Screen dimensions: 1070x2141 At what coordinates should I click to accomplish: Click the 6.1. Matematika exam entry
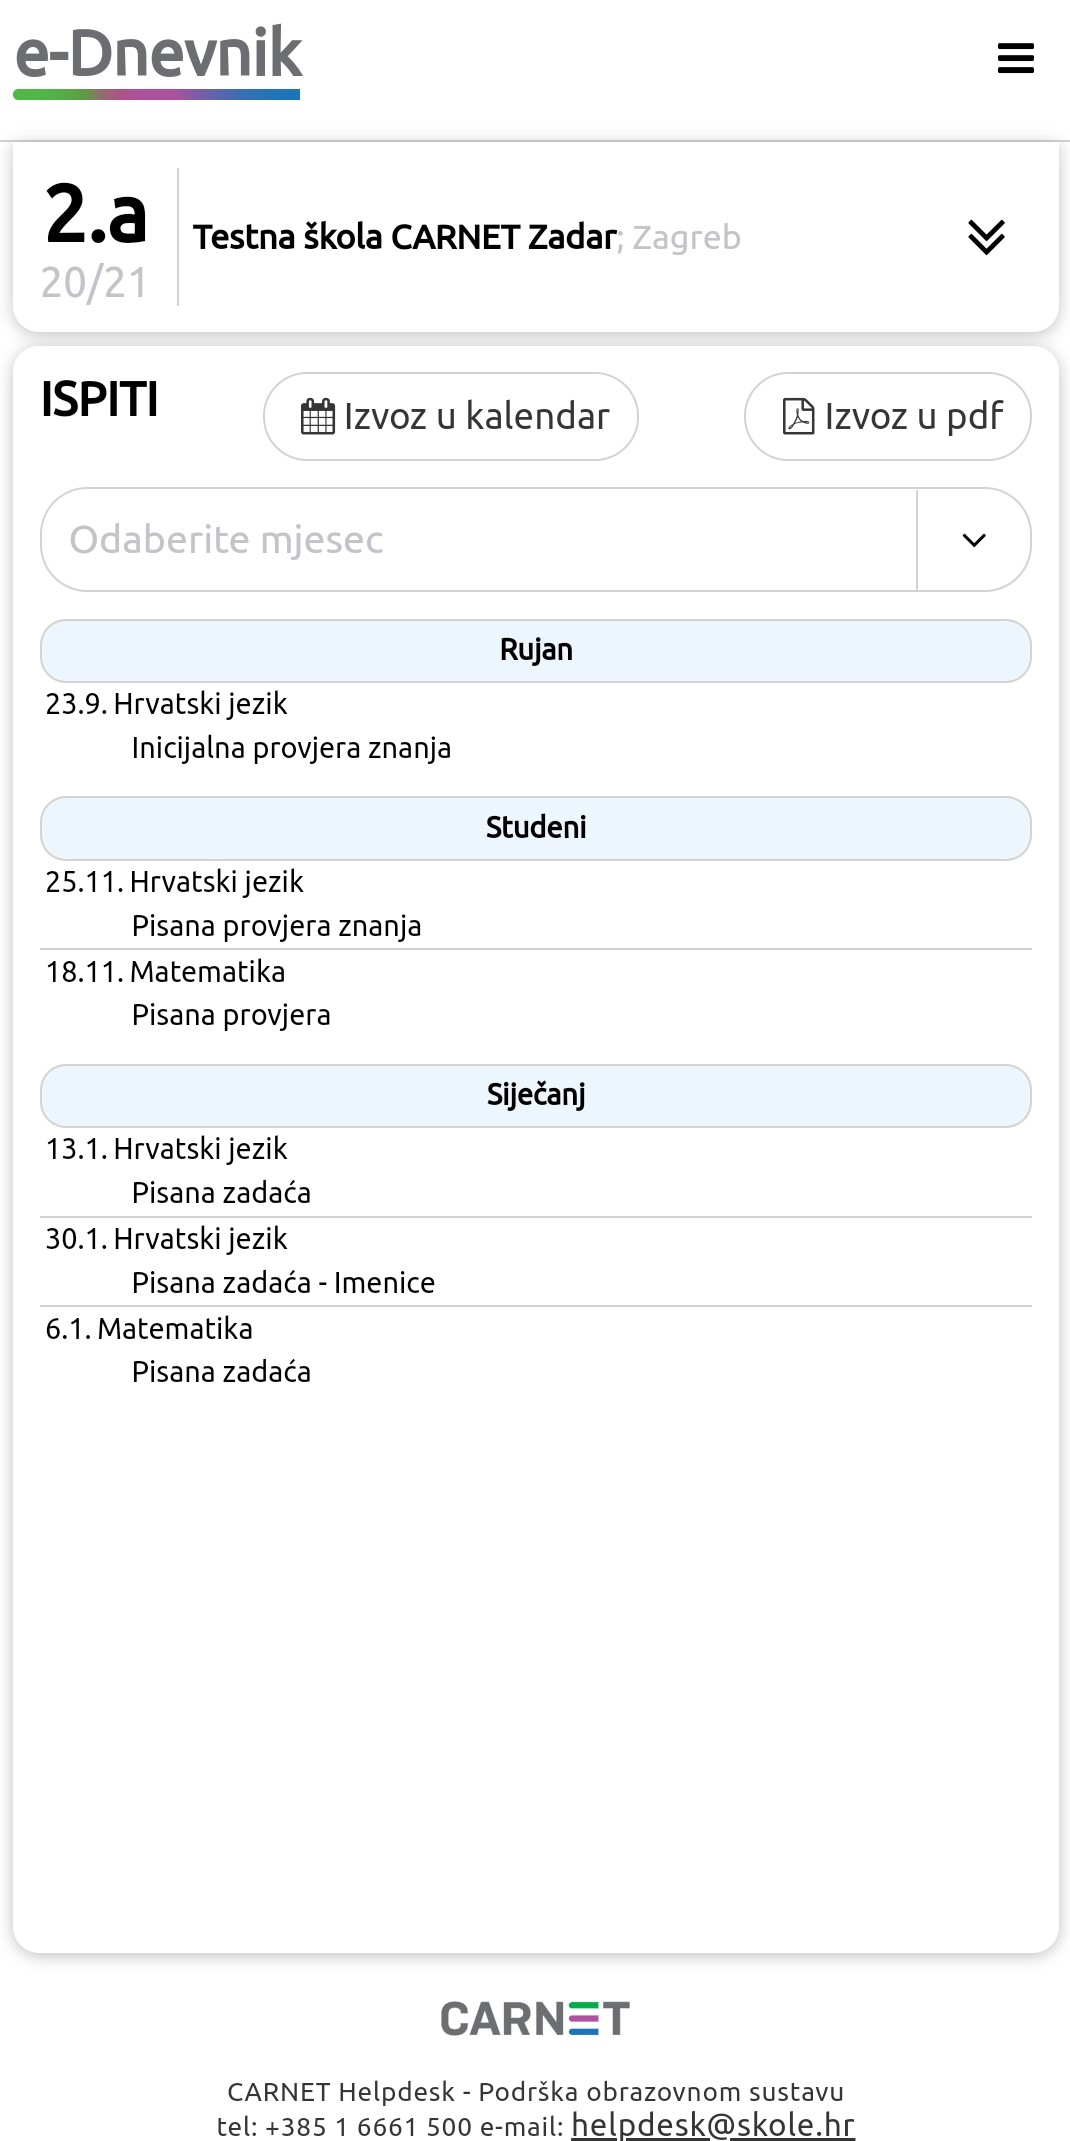pos(149,1329)
